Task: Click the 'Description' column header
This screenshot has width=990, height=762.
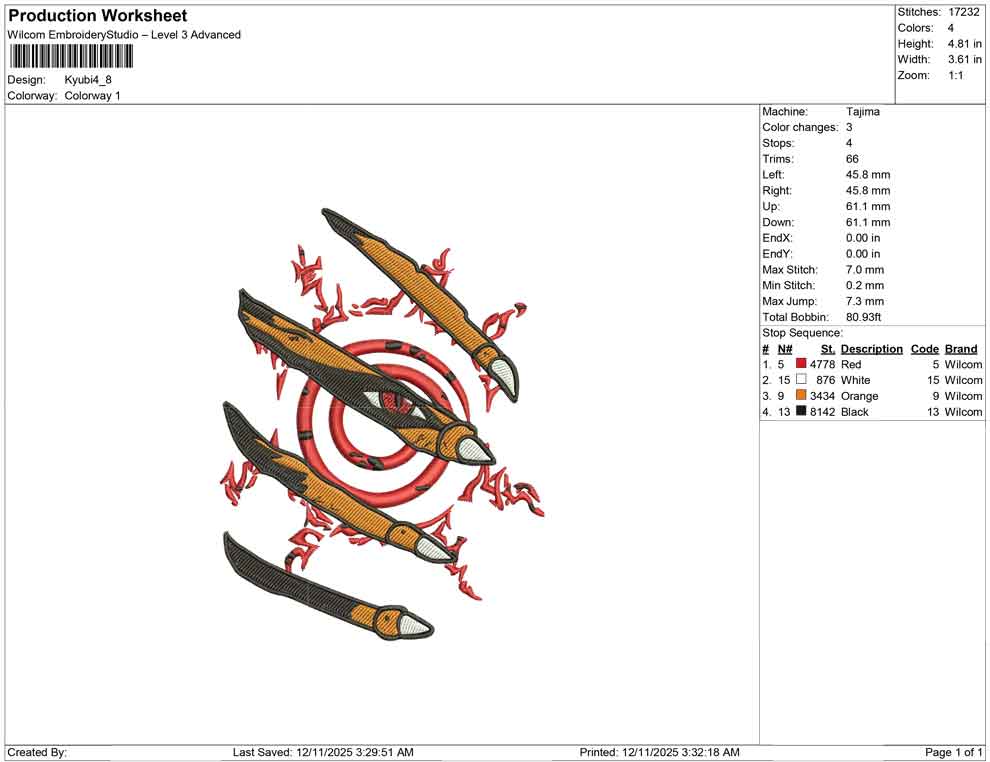Action: click(872, 348)
